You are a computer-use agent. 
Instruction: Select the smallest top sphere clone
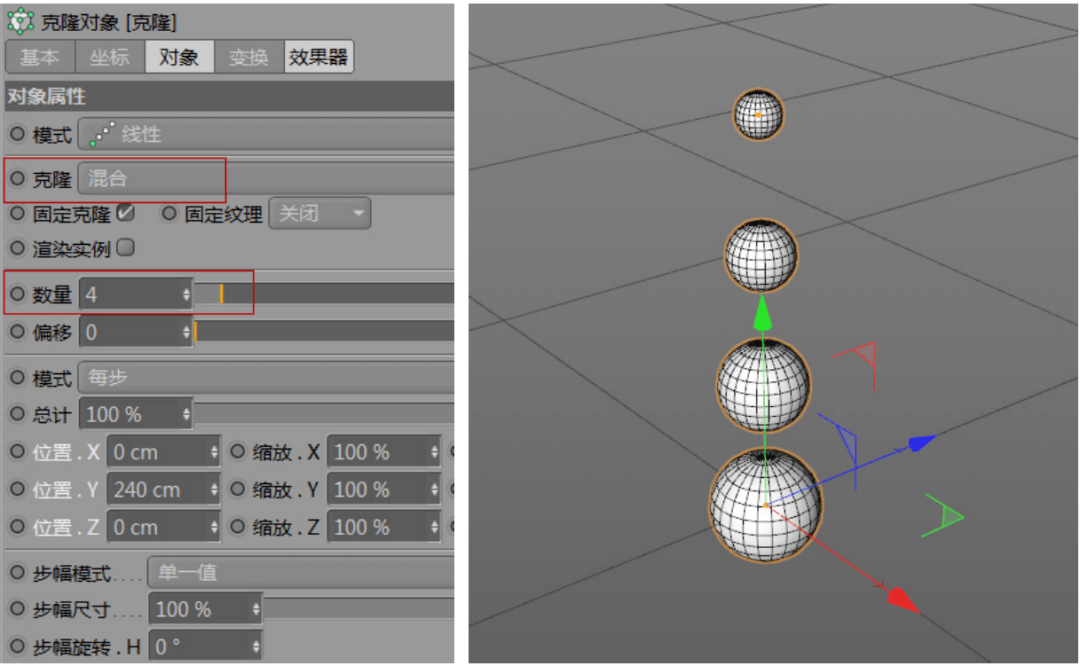pyautogui.click(x=758, y=114)
